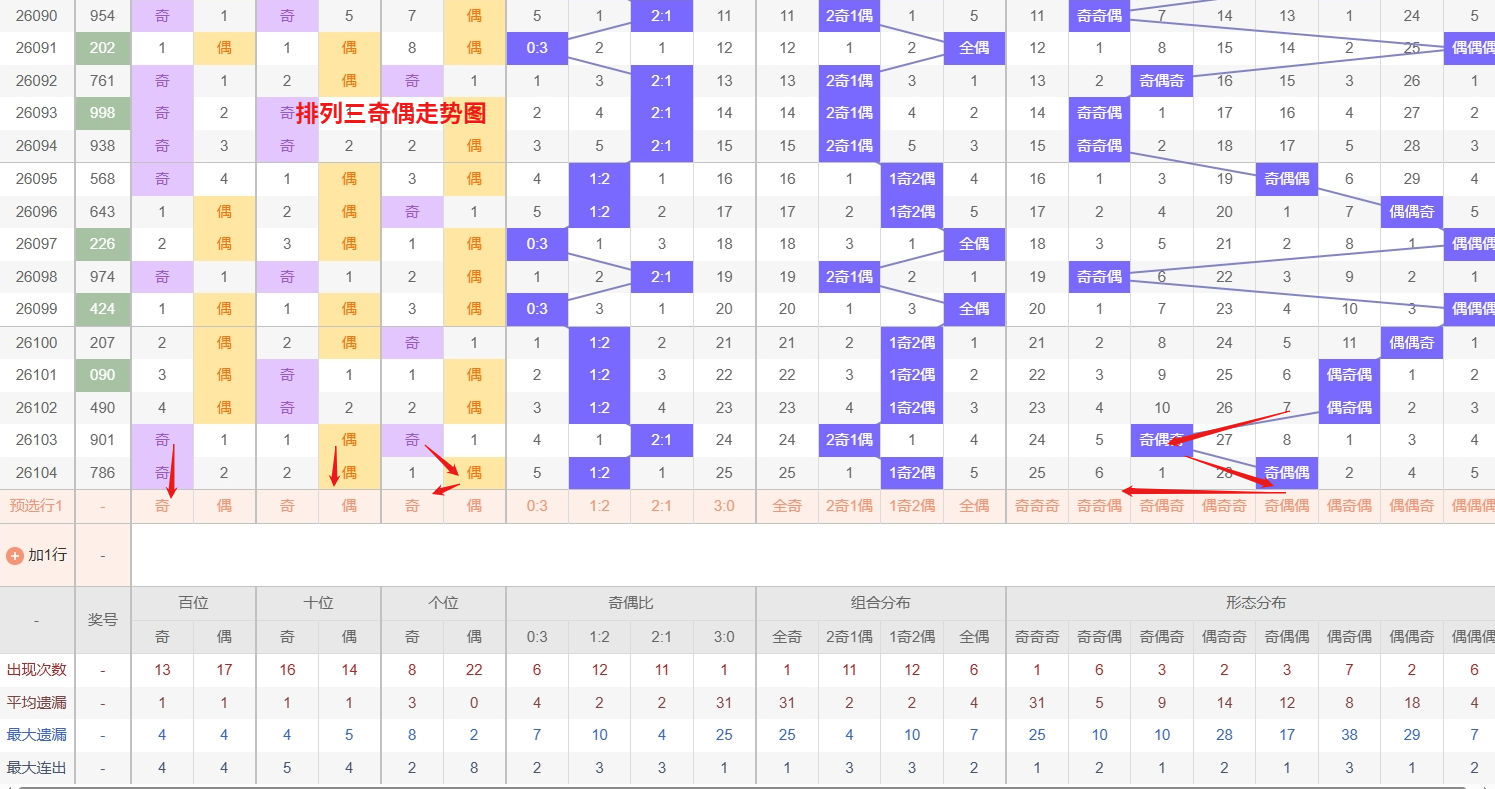Toggle 百位 奇 in 预选行1 row
Viewport: 1495px width, 789px height.
pyautogui.click(x=162, y=506)
